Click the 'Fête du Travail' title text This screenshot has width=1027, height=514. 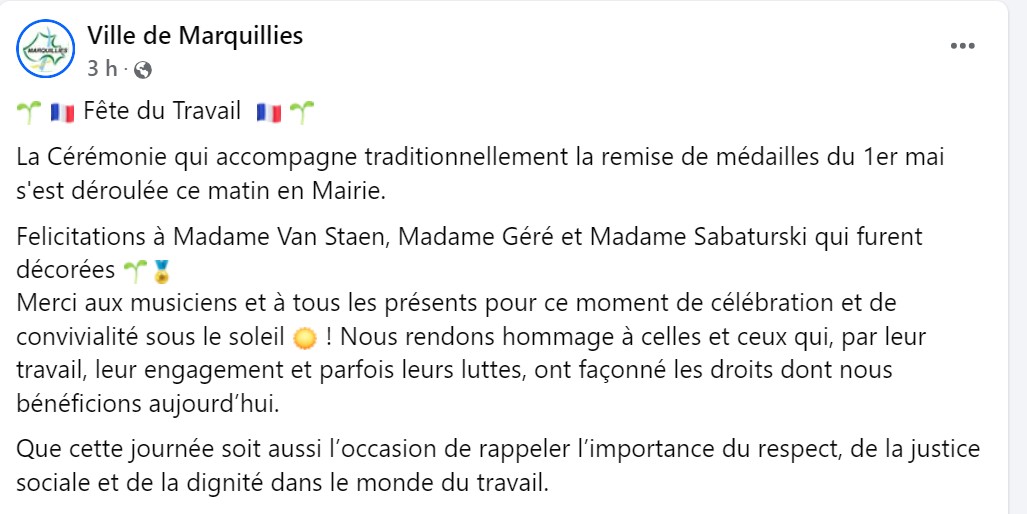point(162,111)
